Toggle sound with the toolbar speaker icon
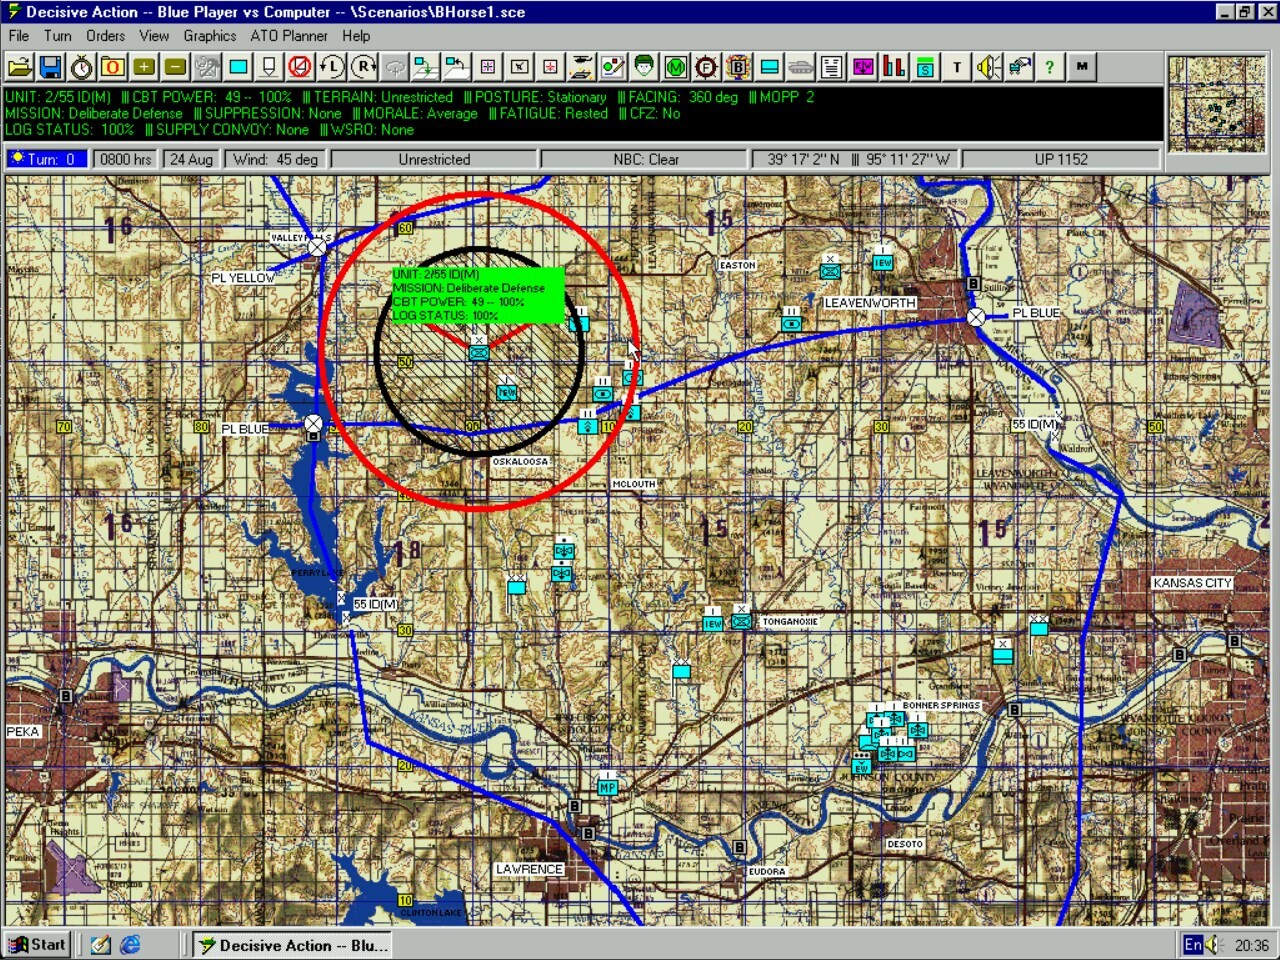1280x960 pixels. point(988,67)
